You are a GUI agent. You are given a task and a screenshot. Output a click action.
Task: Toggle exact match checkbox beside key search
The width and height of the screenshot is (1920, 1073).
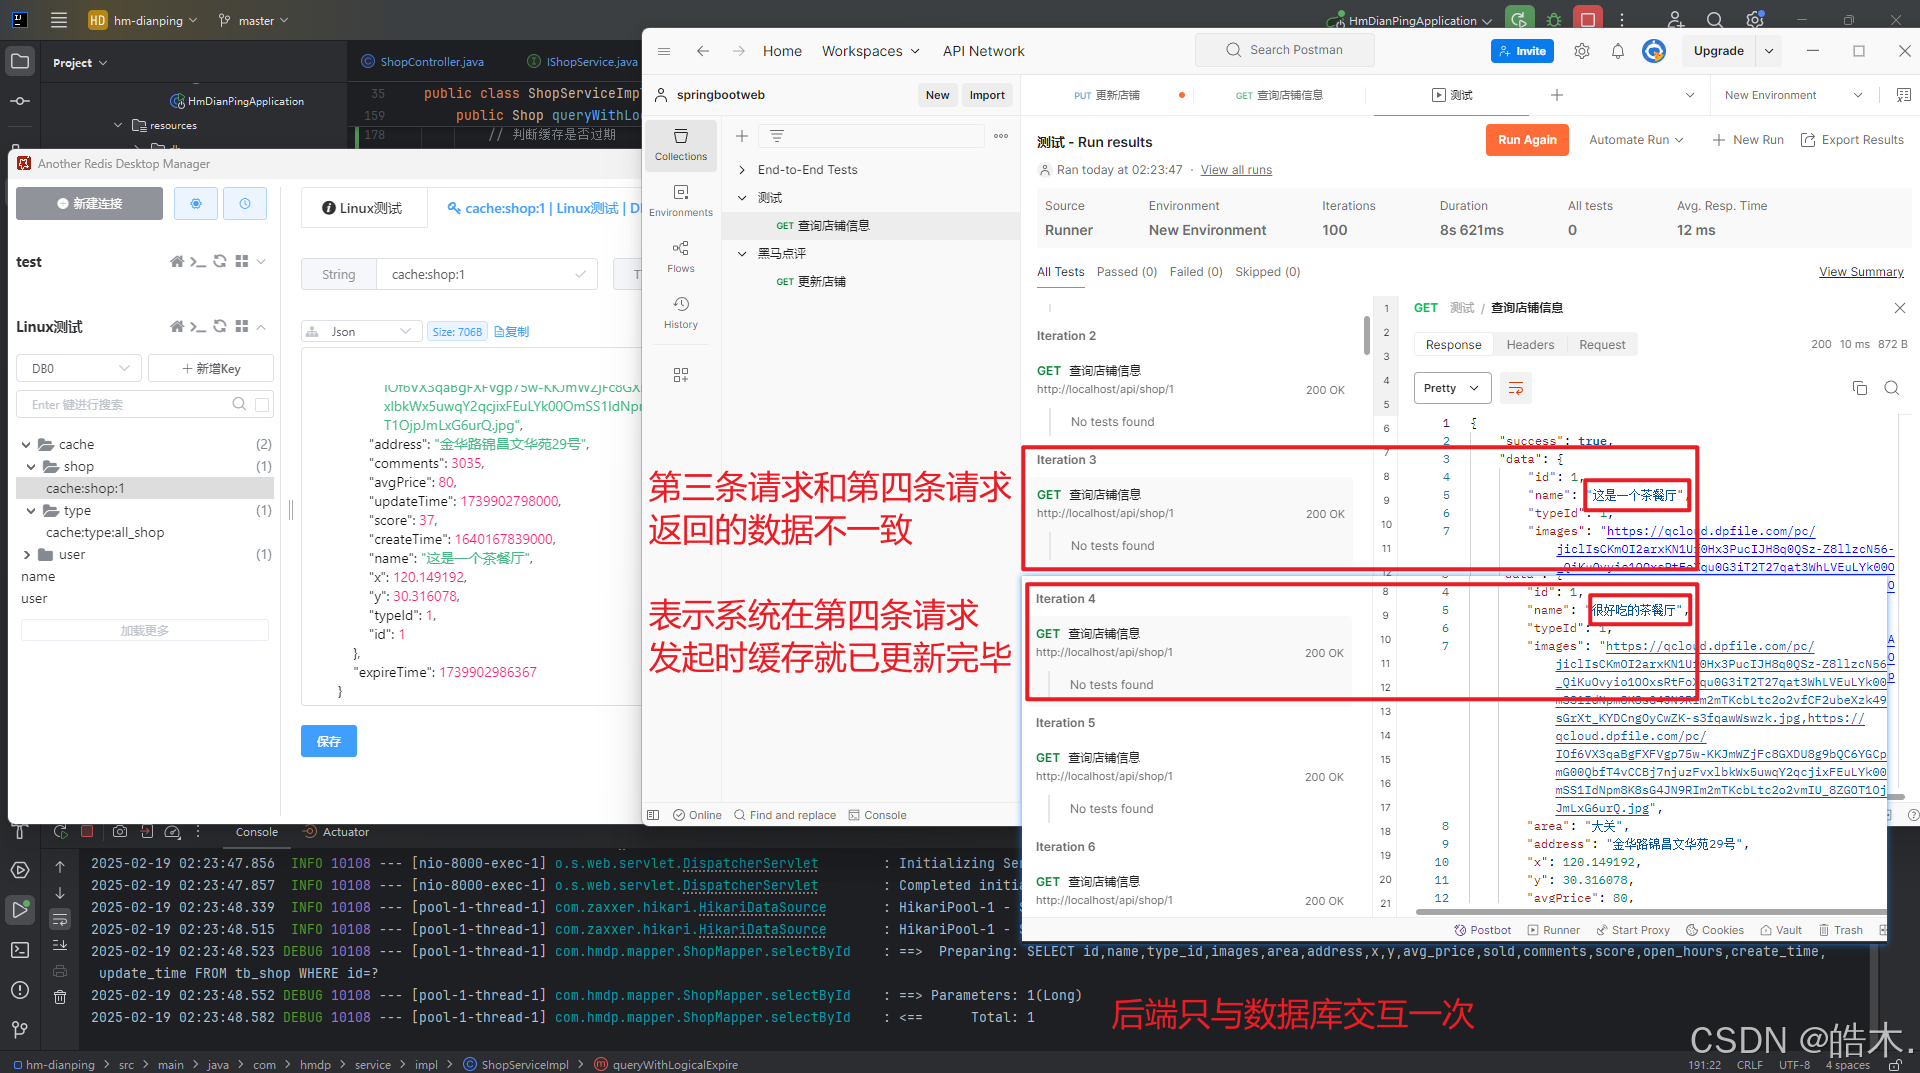(262, 405)
